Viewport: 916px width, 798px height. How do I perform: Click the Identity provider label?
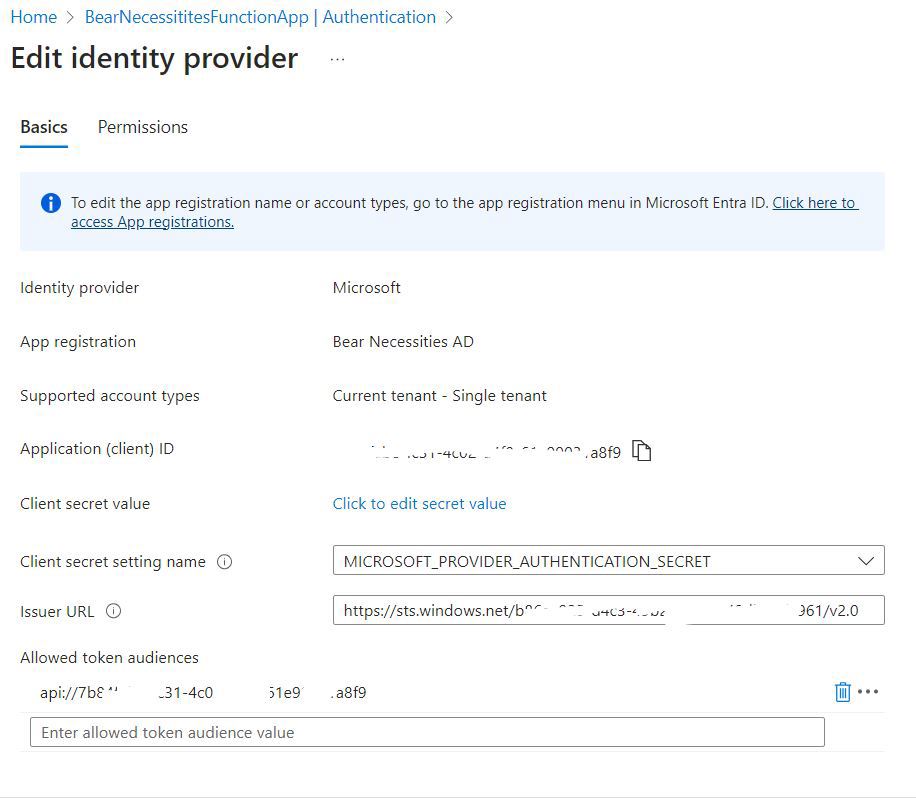79,288
